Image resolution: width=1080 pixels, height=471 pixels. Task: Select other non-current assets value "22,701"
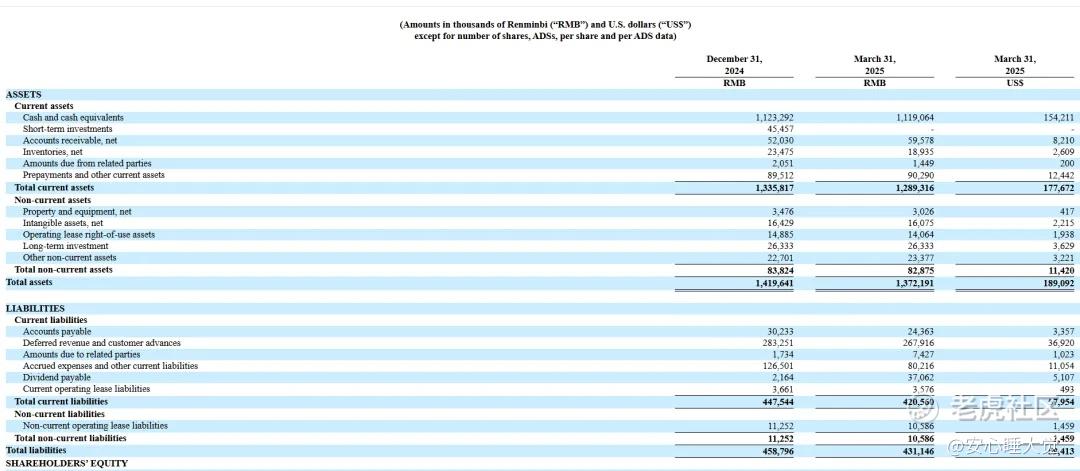tap(780, 258)
